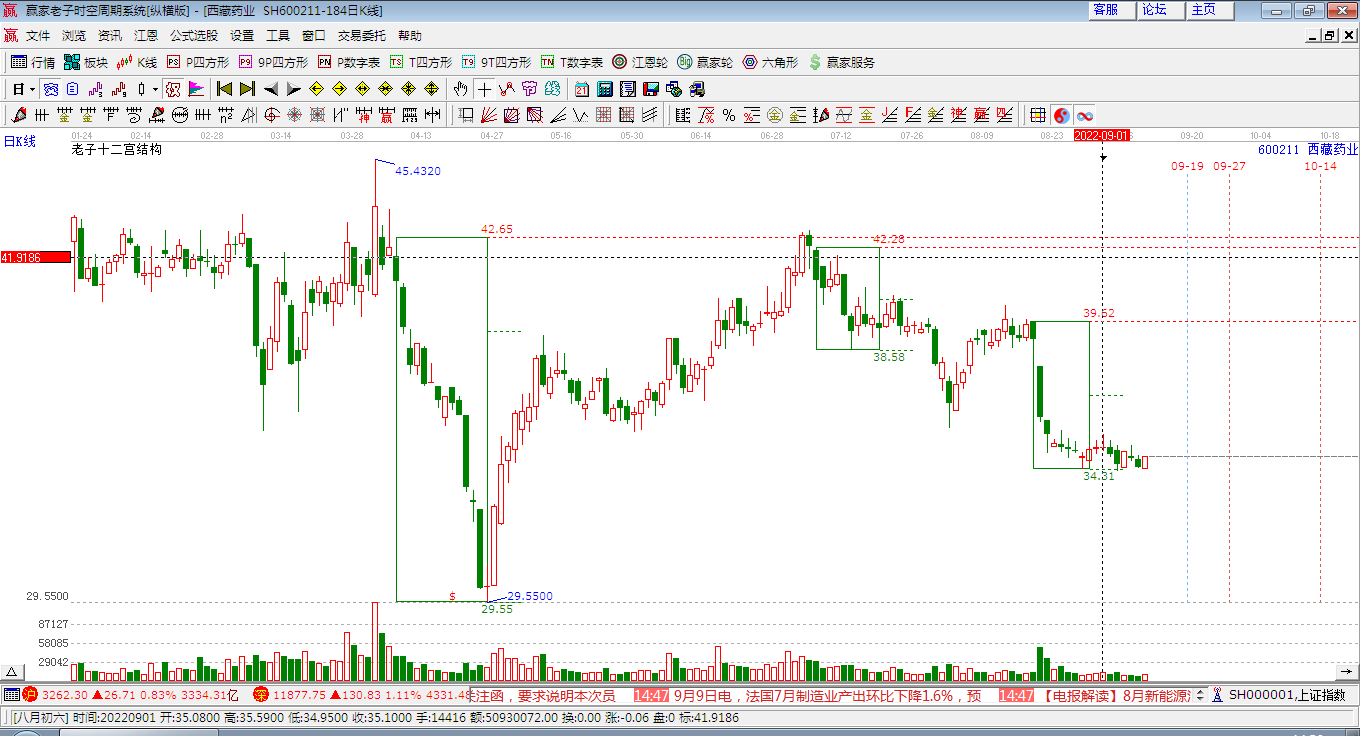Open the 浏览 menu
The image size is (1360, 736).
point(74,35)
